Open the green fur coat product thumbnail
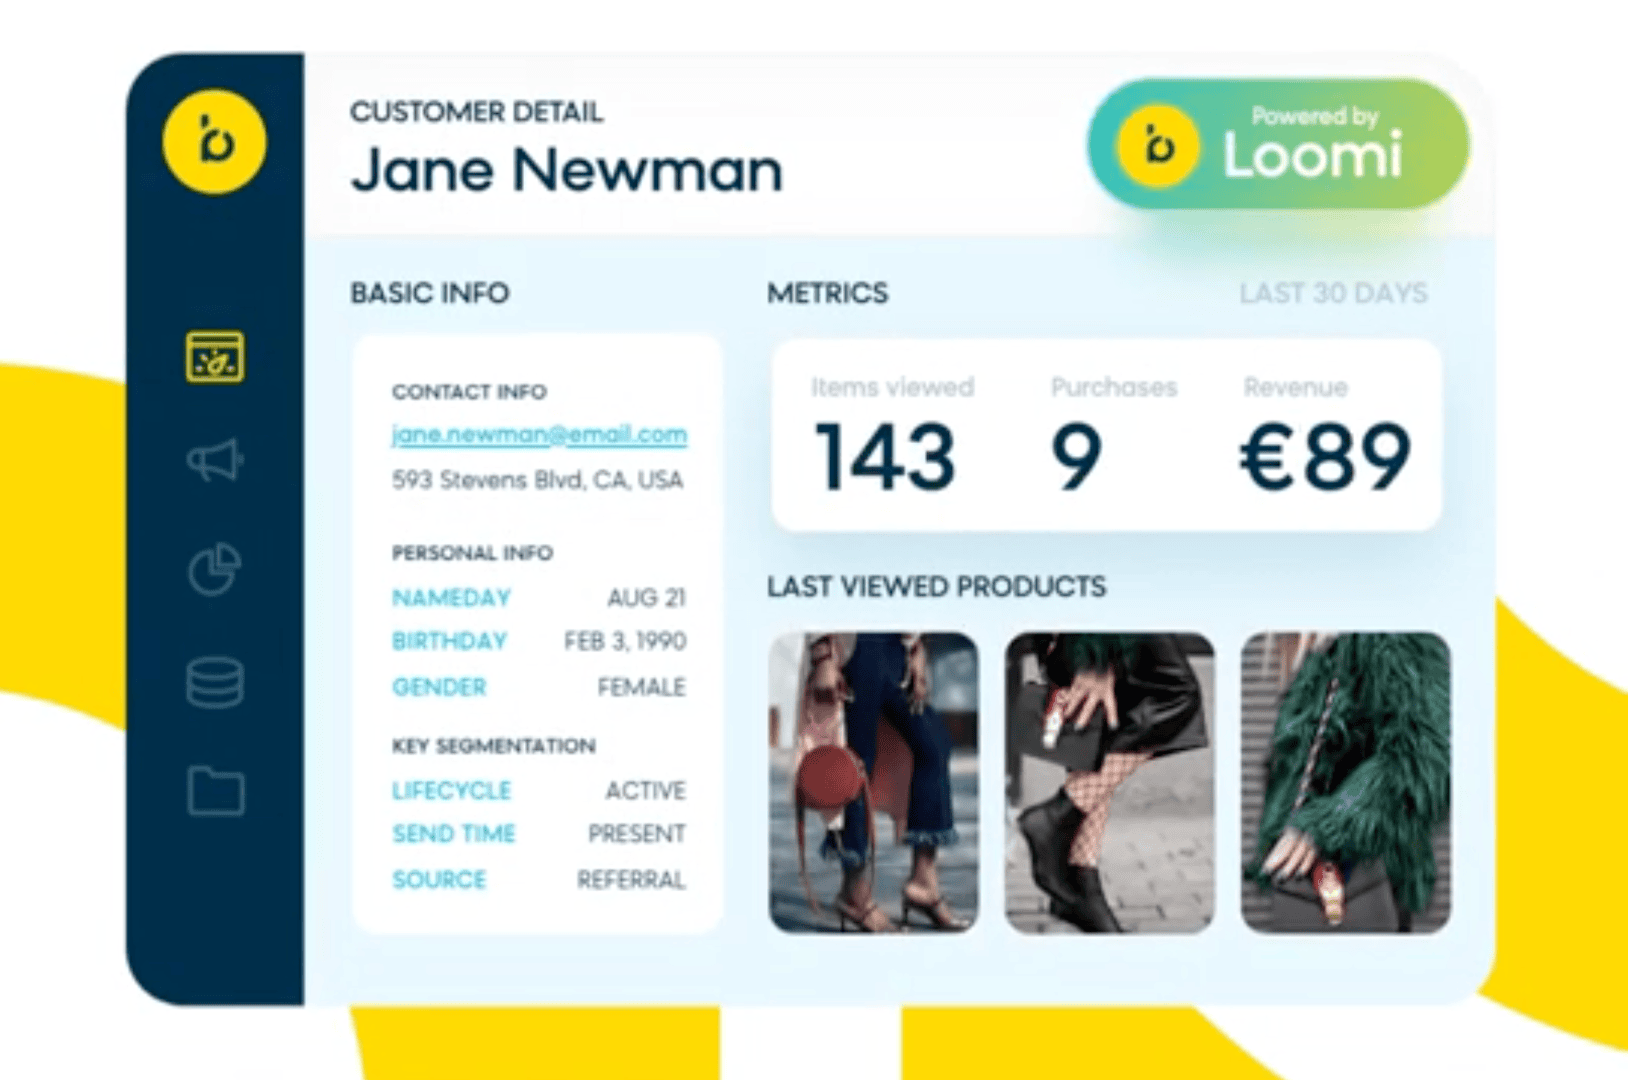 click(1345, 782)
